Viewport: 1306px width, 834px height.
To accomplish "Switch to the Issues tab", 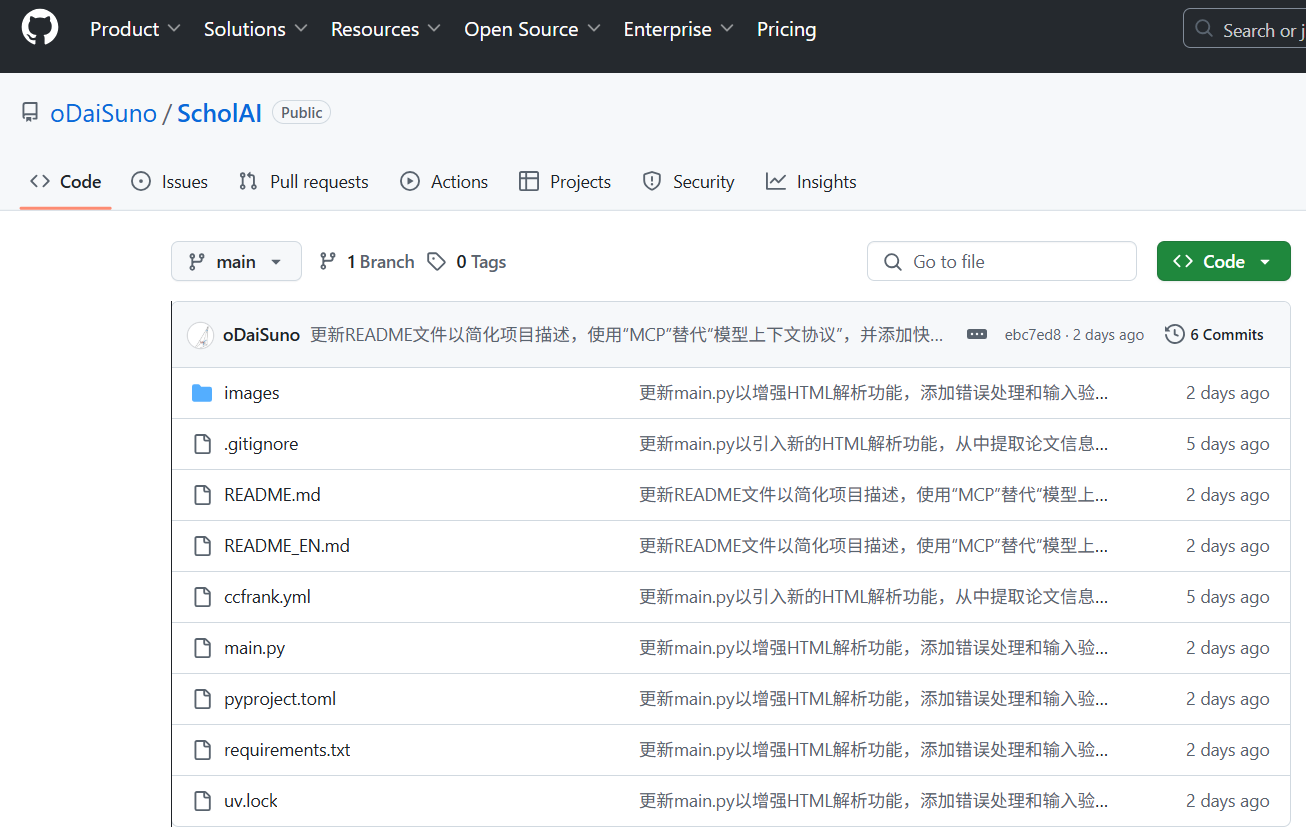I will tap(170, 182).
